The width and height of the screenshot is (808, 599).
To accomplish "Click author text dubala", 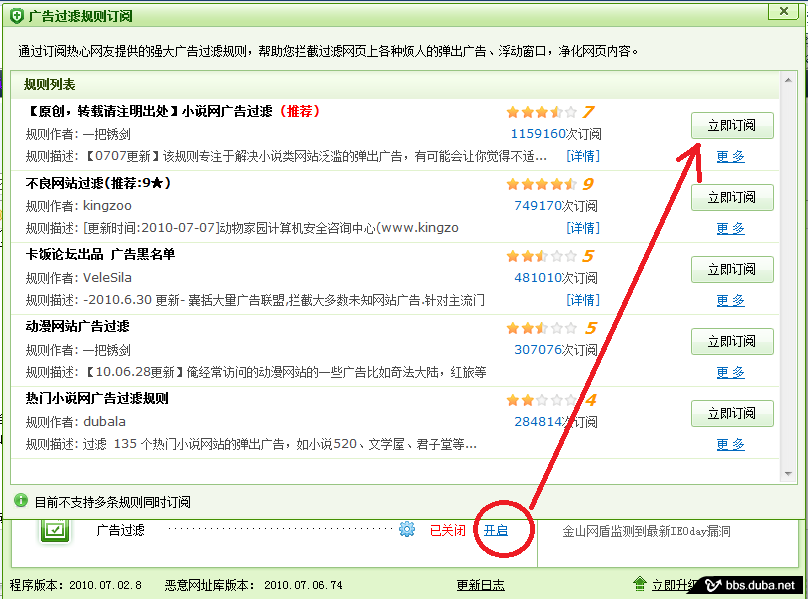I will (x=104, y=422).
